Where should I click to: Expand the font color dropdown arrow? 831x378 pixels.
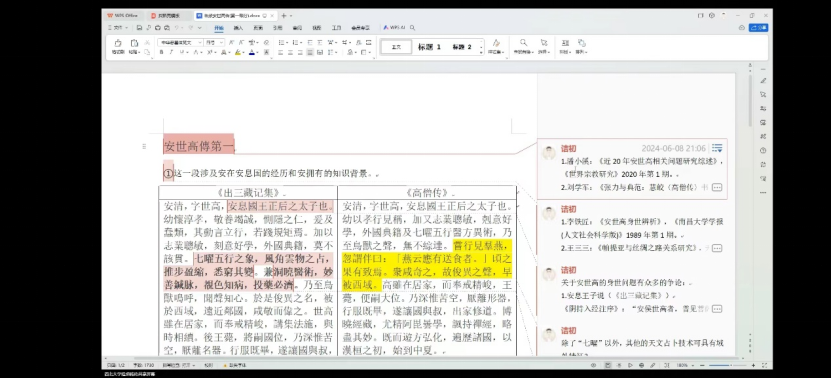(x=258, y=52)
